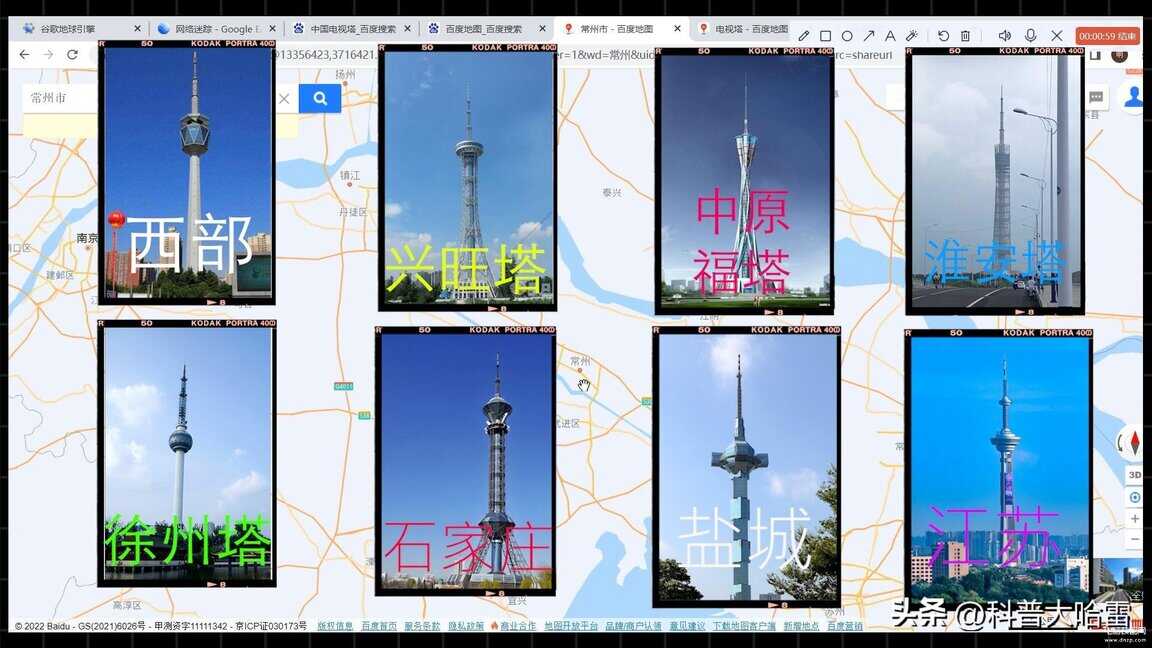Open 服务条款 footer link
The image size is (1152, 648).
[422, 626]
